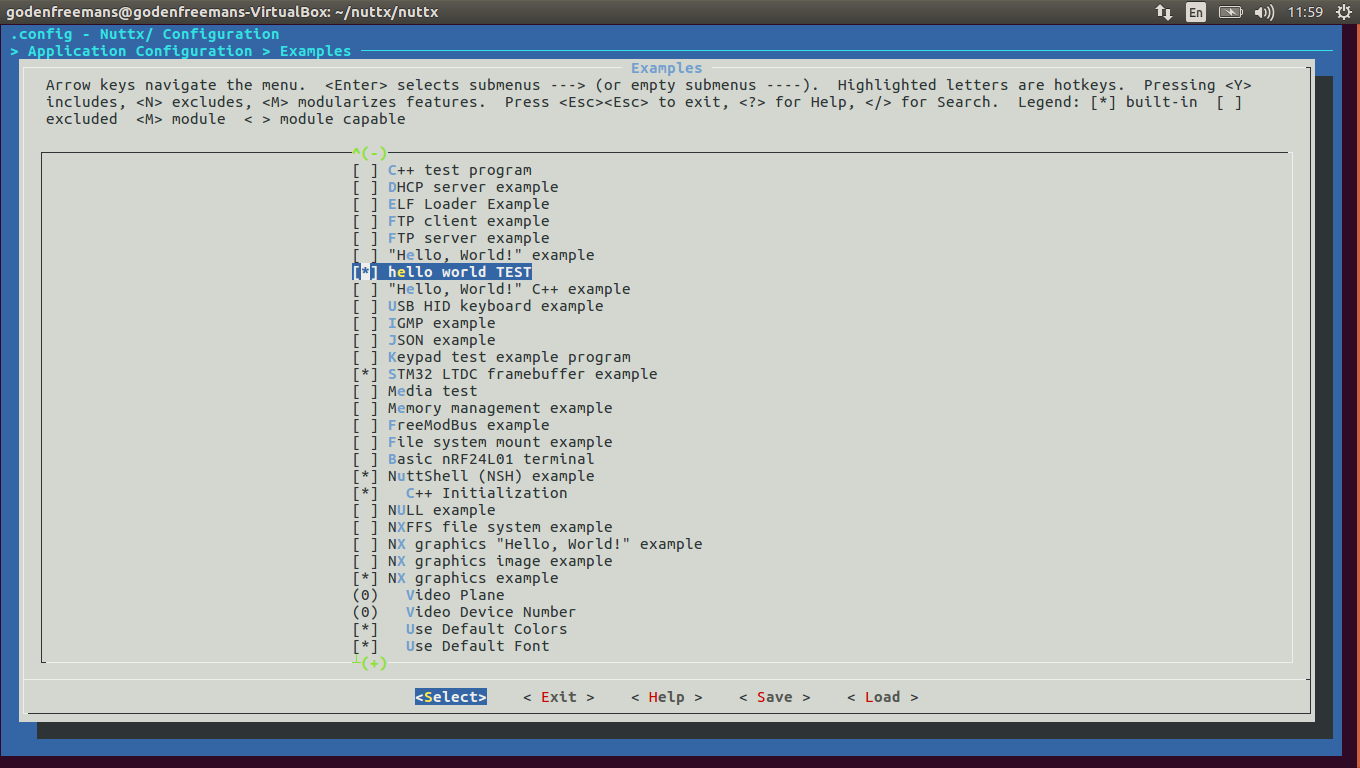Screen dimensions: 1360x768
Task: Enable the DHCP server example option
Action: coord(365,187)
